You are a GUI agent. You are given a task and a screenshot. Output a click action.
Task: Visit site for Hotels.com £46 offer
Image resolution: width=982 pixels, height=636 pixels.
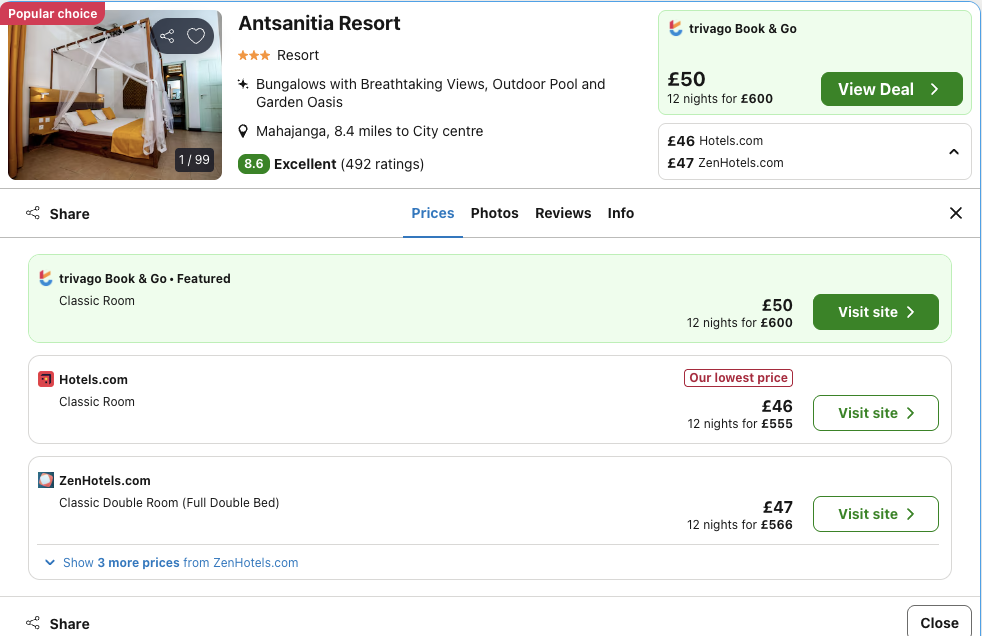pos(875,413)
